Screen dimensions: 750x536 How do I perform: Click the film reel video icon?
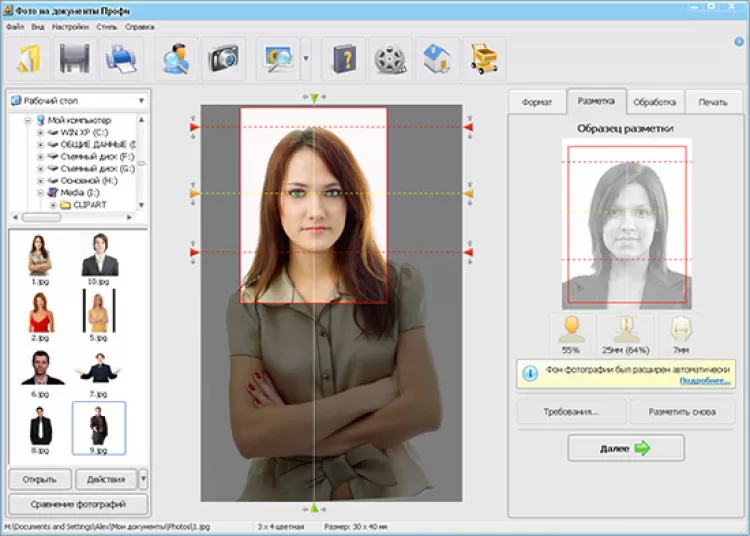(390, 60)
